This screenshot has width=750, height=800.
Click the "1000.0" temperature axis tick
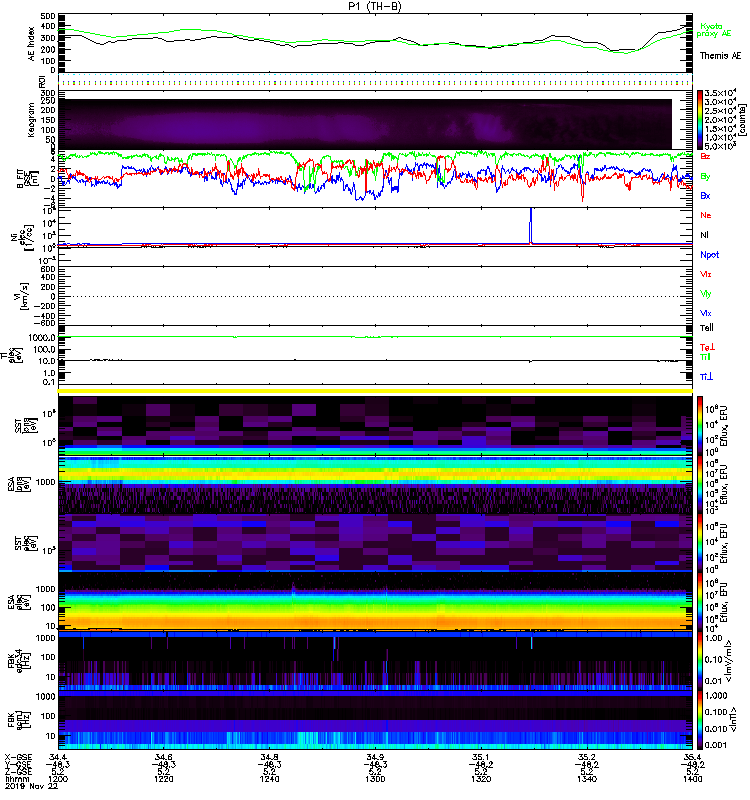point(42,338)
